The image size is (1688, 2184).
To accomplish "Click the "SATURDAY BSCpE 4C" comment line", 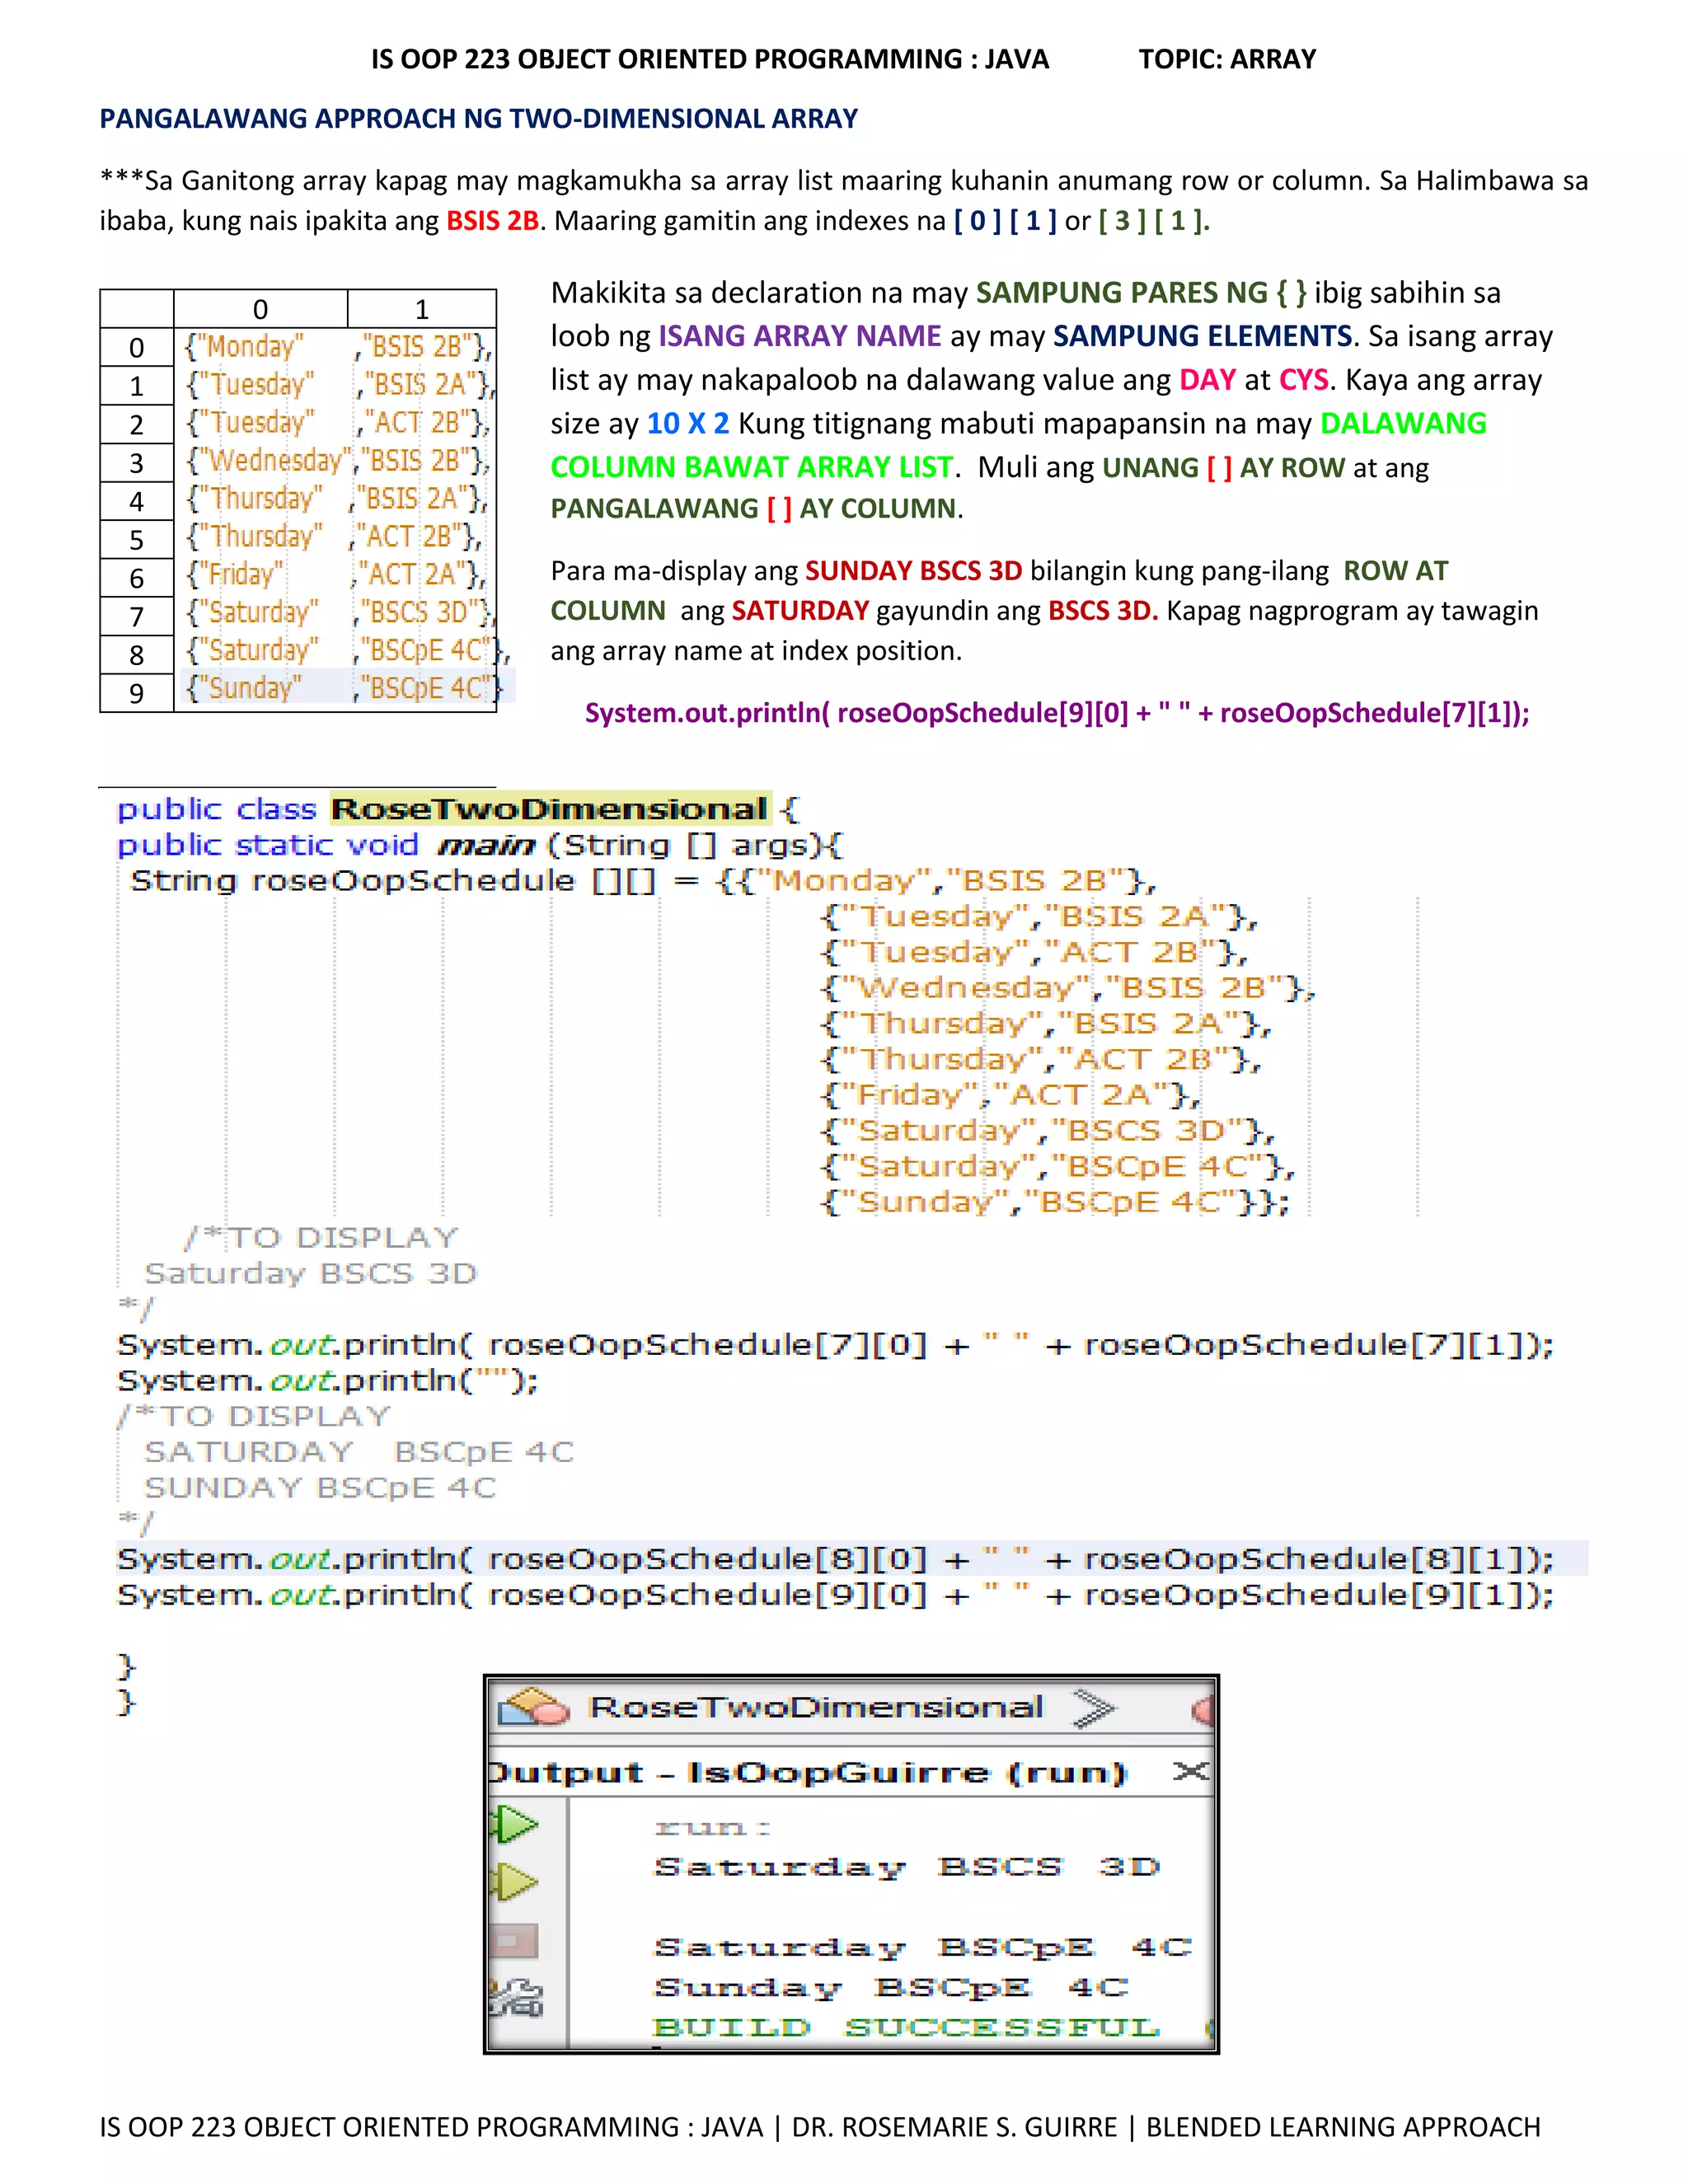I will 359,1452.
